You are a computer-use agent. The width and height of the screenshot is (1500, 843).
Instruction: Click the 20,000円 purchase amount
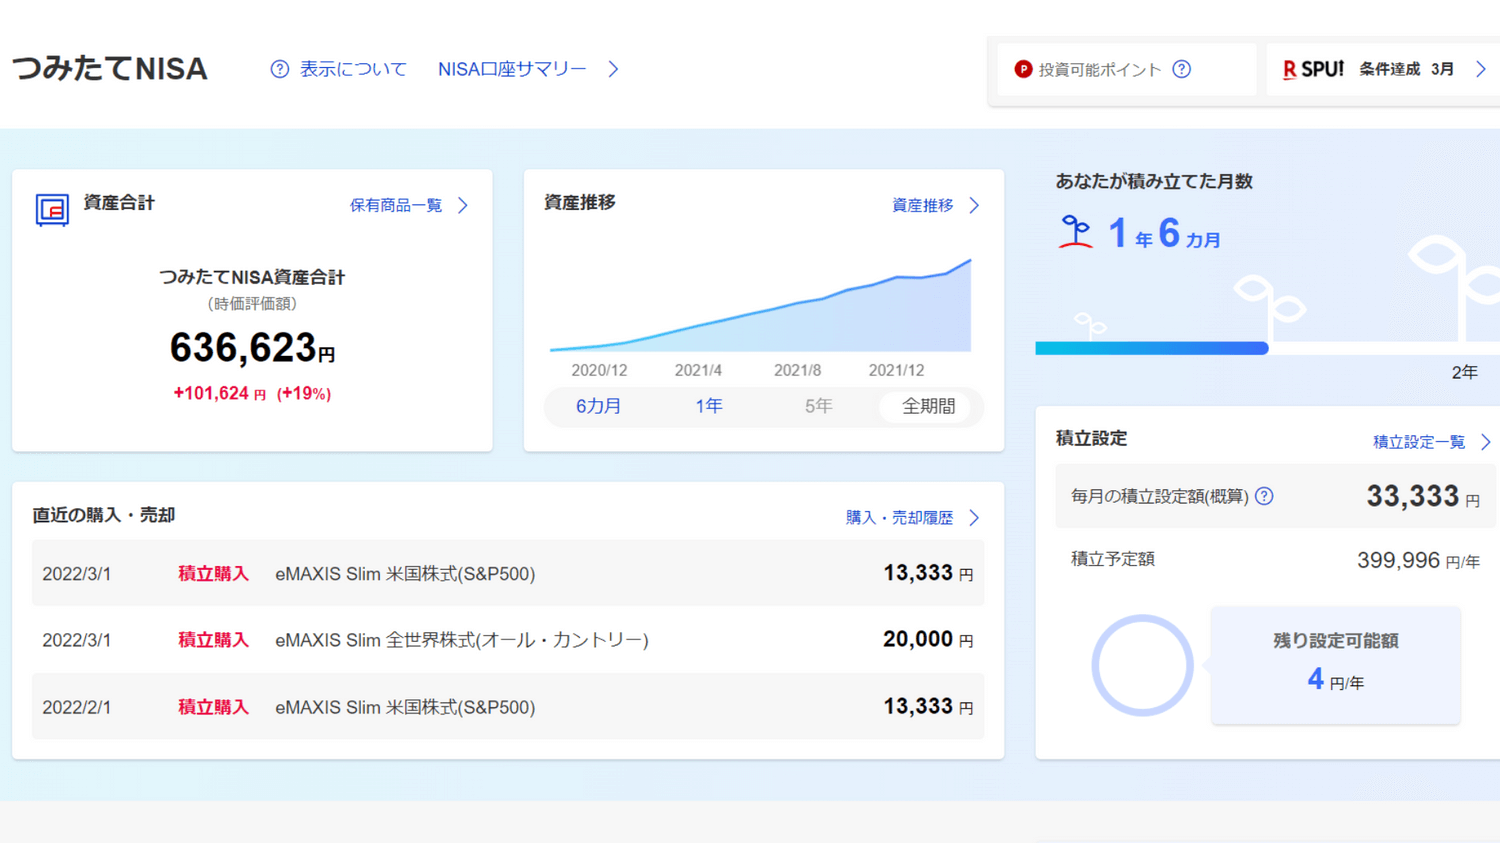pyautogui.click(x=928, y=639)
